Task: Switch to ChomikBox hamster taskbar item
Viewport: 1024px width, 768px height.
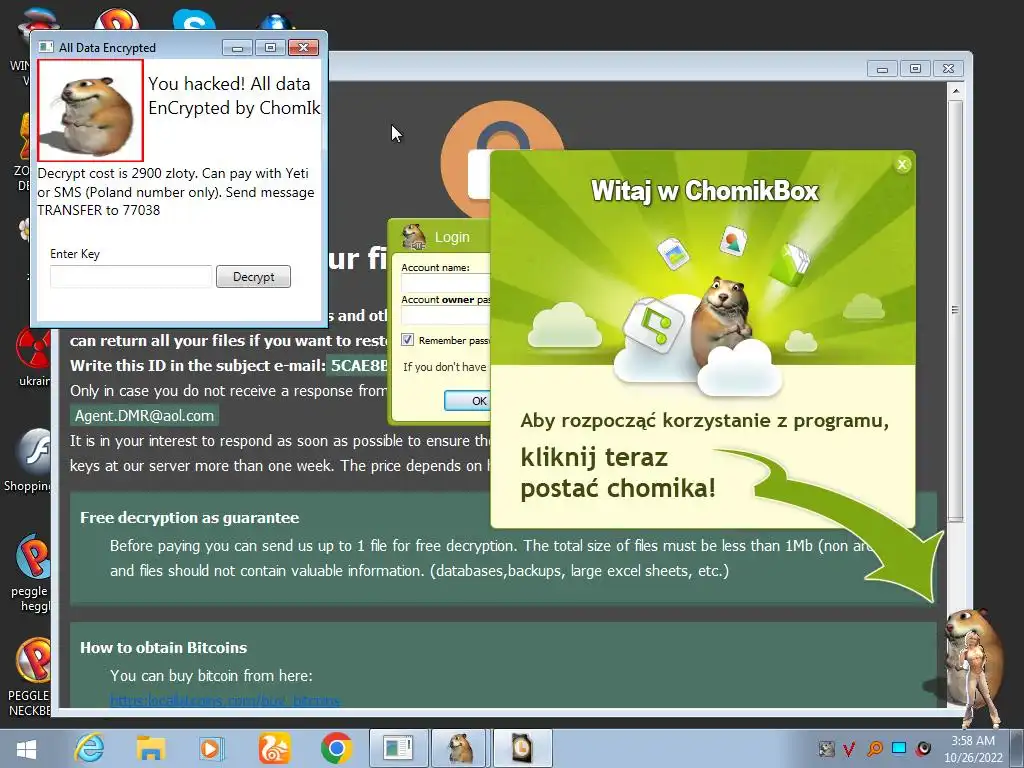Action: pyautogui.click(x=460, y=748)
